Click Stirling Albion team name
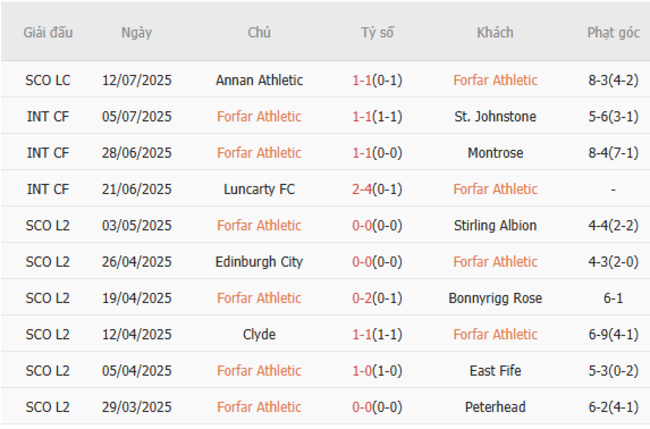Screen dimensions: 650x429 click(495, 226)
